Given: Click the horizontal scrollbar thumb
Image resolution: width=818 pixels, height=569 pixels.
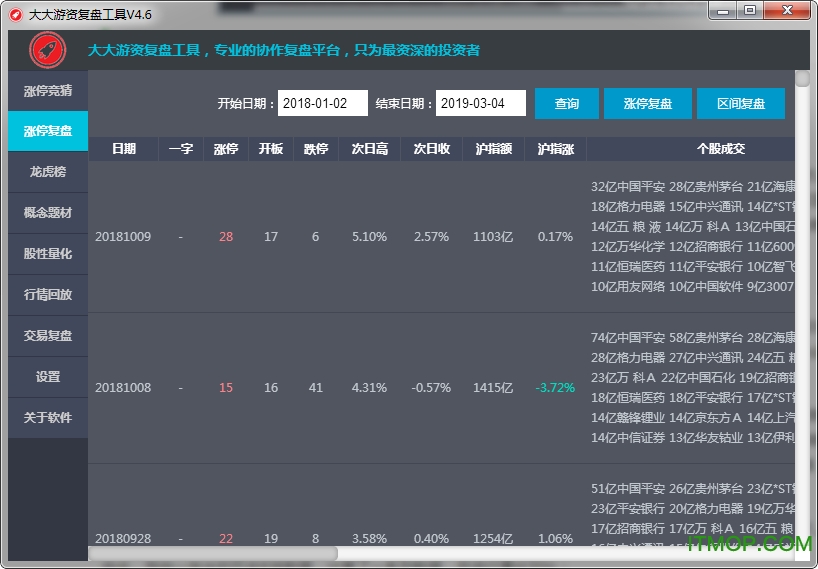Looking at the screenshot, I should 213,553.
